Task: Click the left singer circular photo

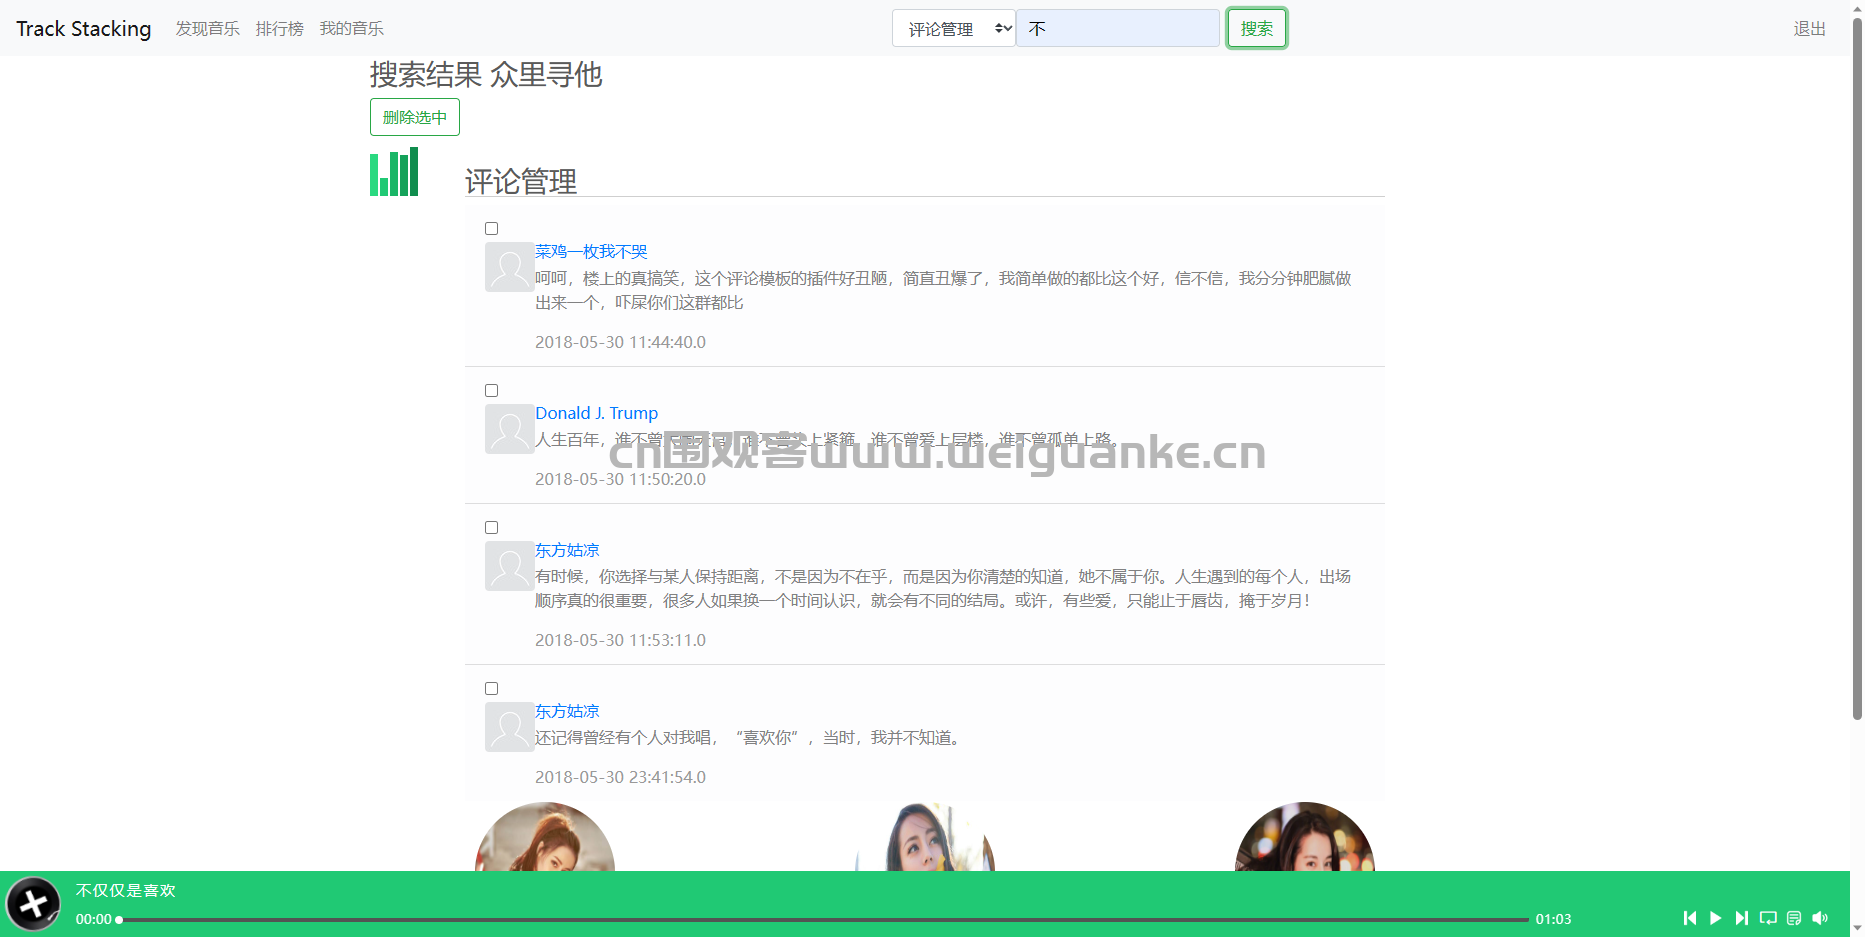Action: (545, 837)
